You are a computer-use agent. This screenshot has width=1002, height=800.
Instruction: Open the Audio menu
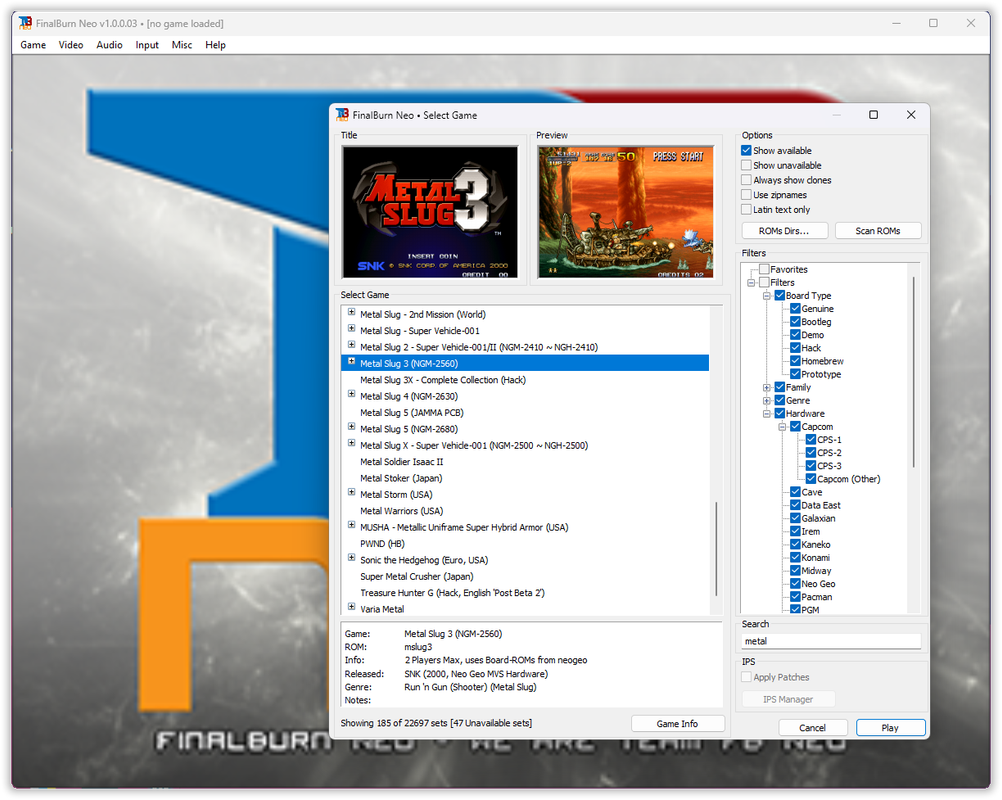109,45
